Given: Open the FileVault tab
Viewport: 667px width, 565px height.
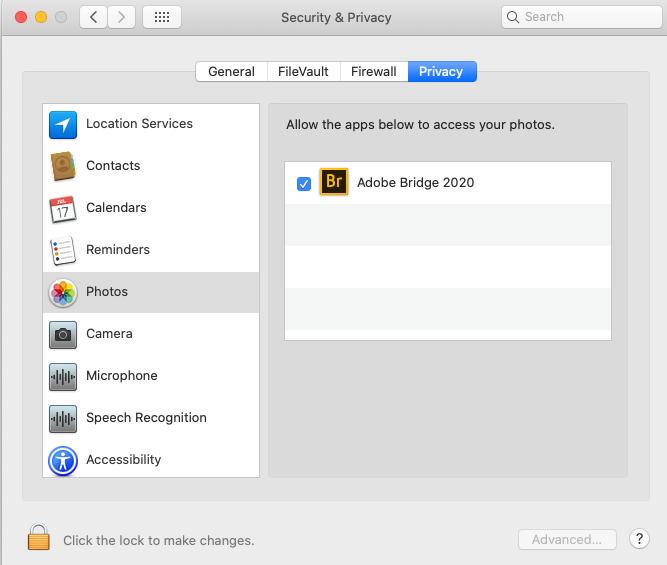Looking at the screenshot, I should coord(303,71).
